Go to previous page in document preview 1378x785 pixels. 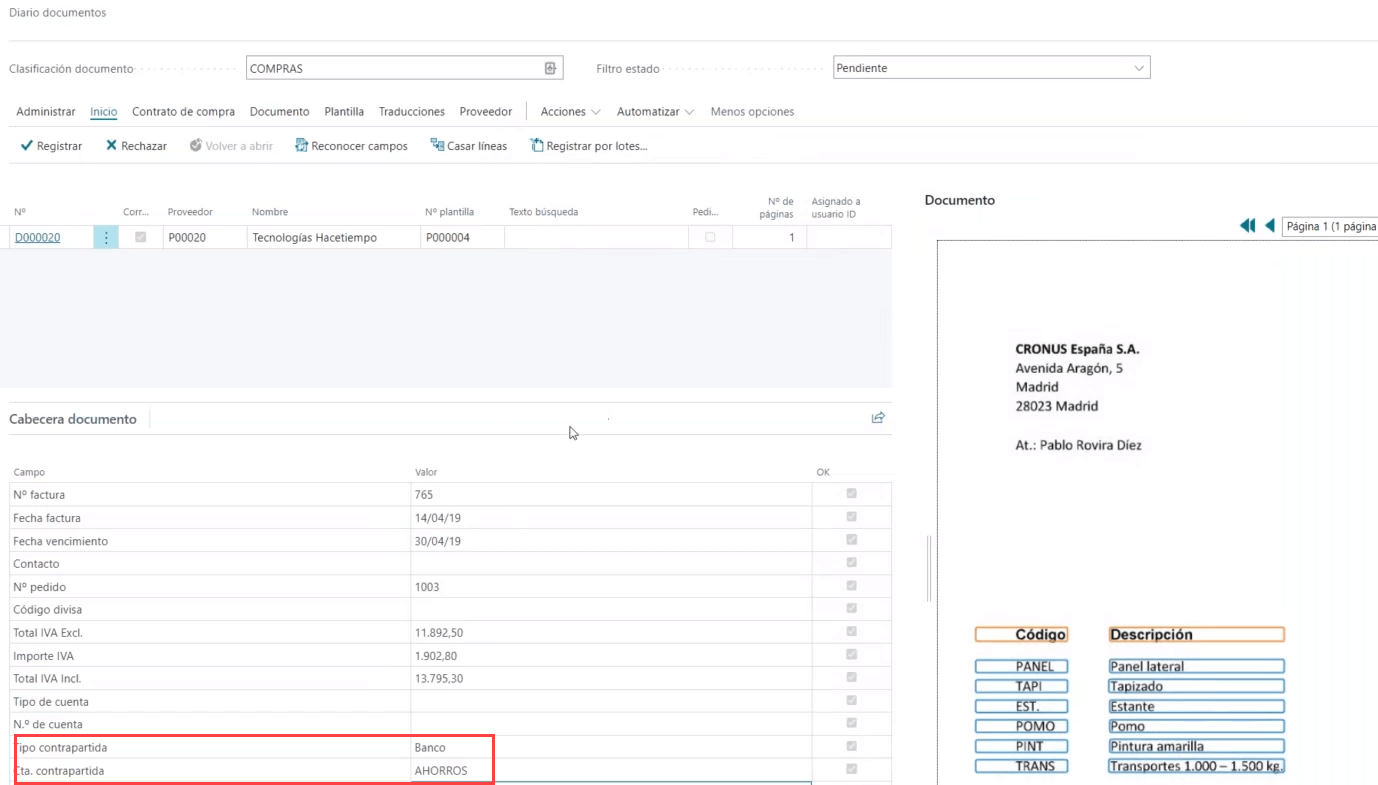[1269, 226]
